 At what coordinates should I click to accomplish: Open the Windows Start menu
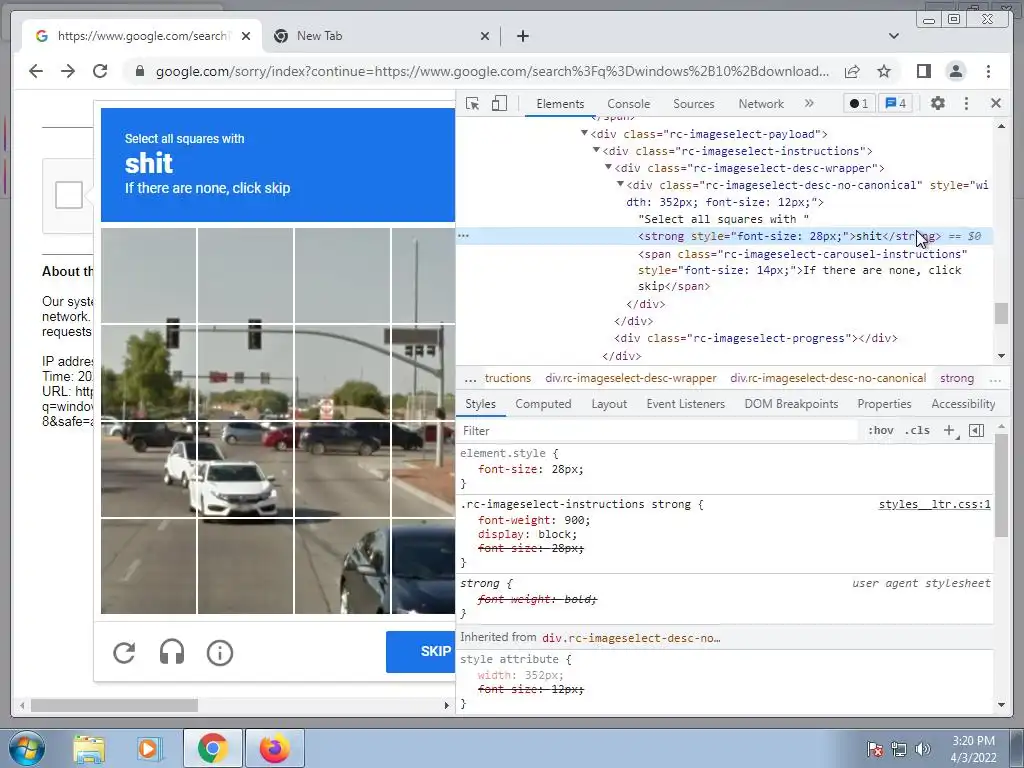pos(27,748)
